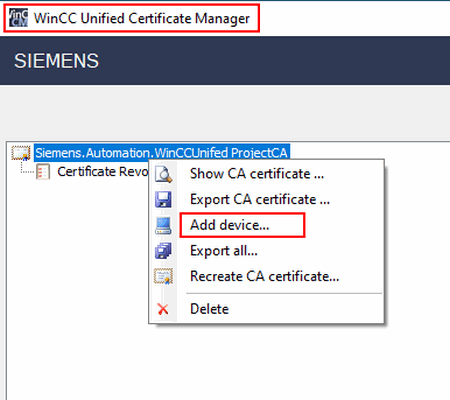
Task: Click the certificate icon beside Recreate CA certificate
Action: 163,276
